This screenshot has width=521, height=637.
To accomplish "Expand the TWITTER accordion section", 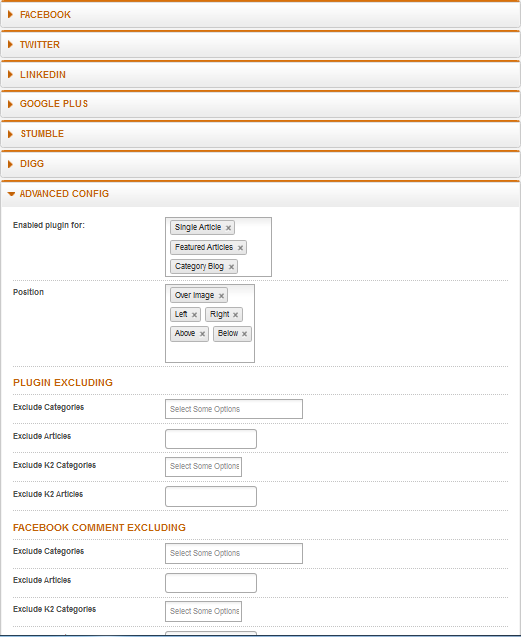I will 260,45.
